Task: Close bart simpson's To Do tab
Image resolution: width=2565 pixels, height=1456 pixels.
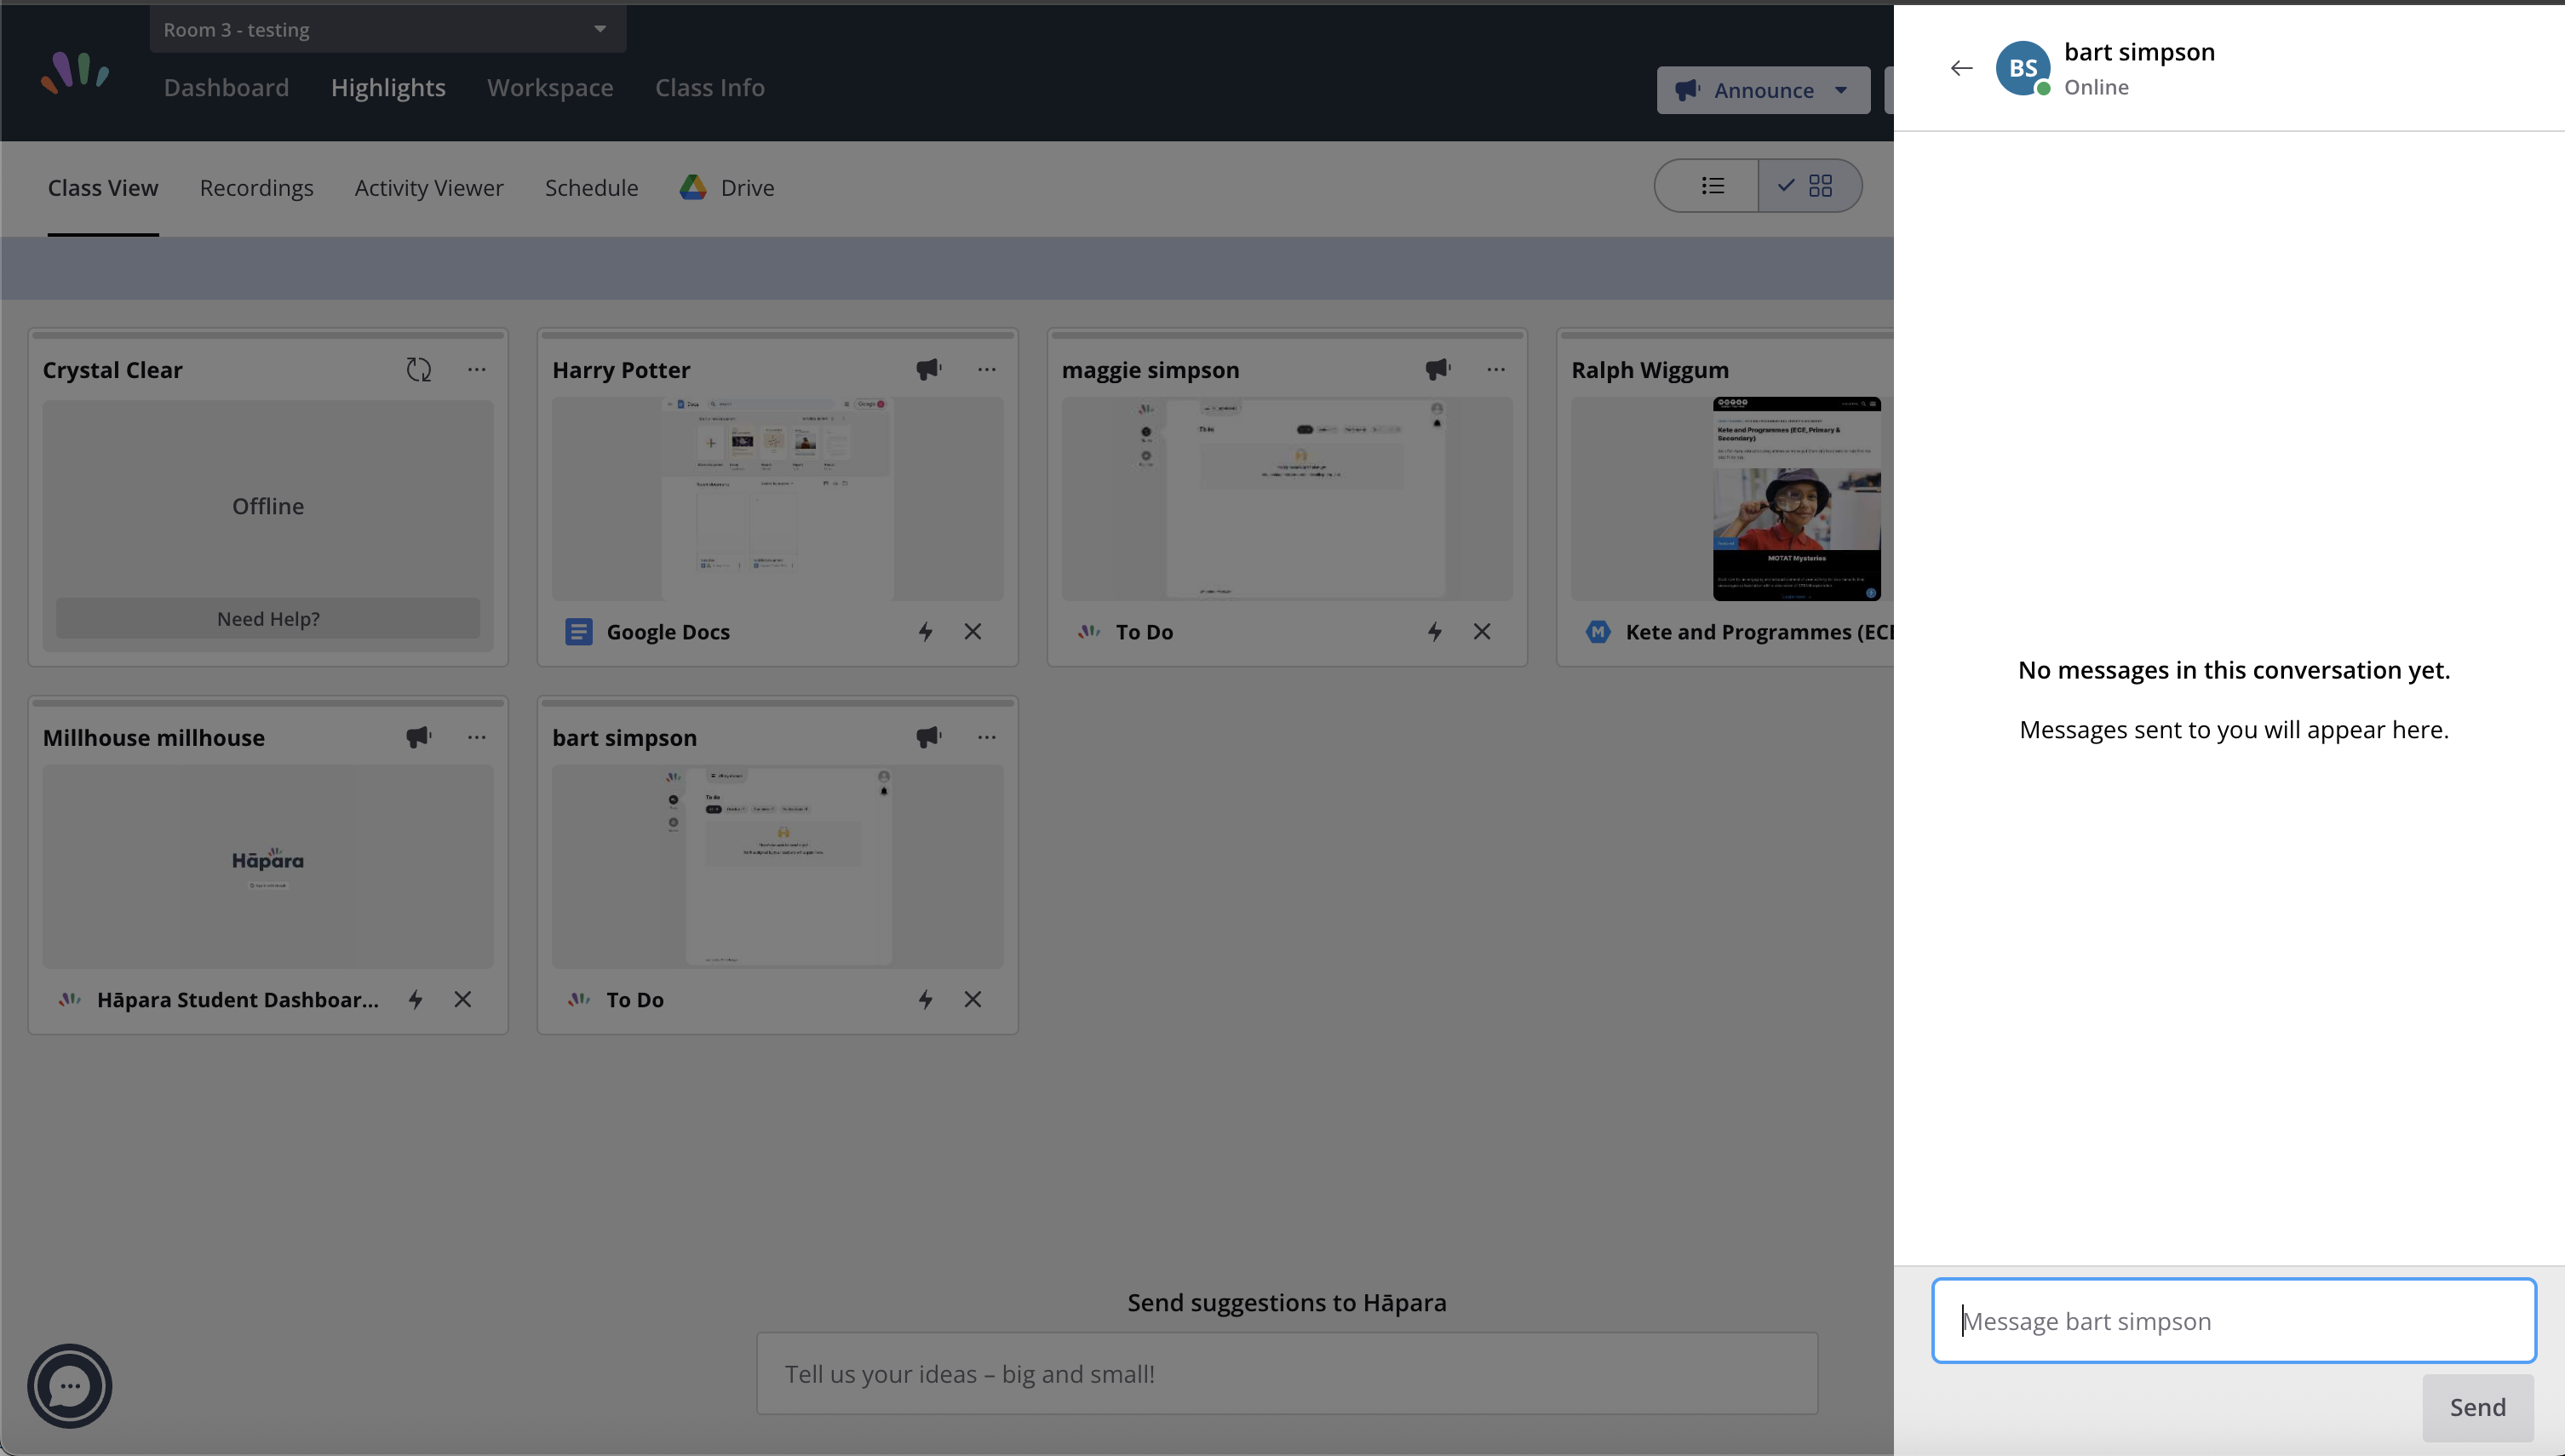Action: pos(973,1000)
